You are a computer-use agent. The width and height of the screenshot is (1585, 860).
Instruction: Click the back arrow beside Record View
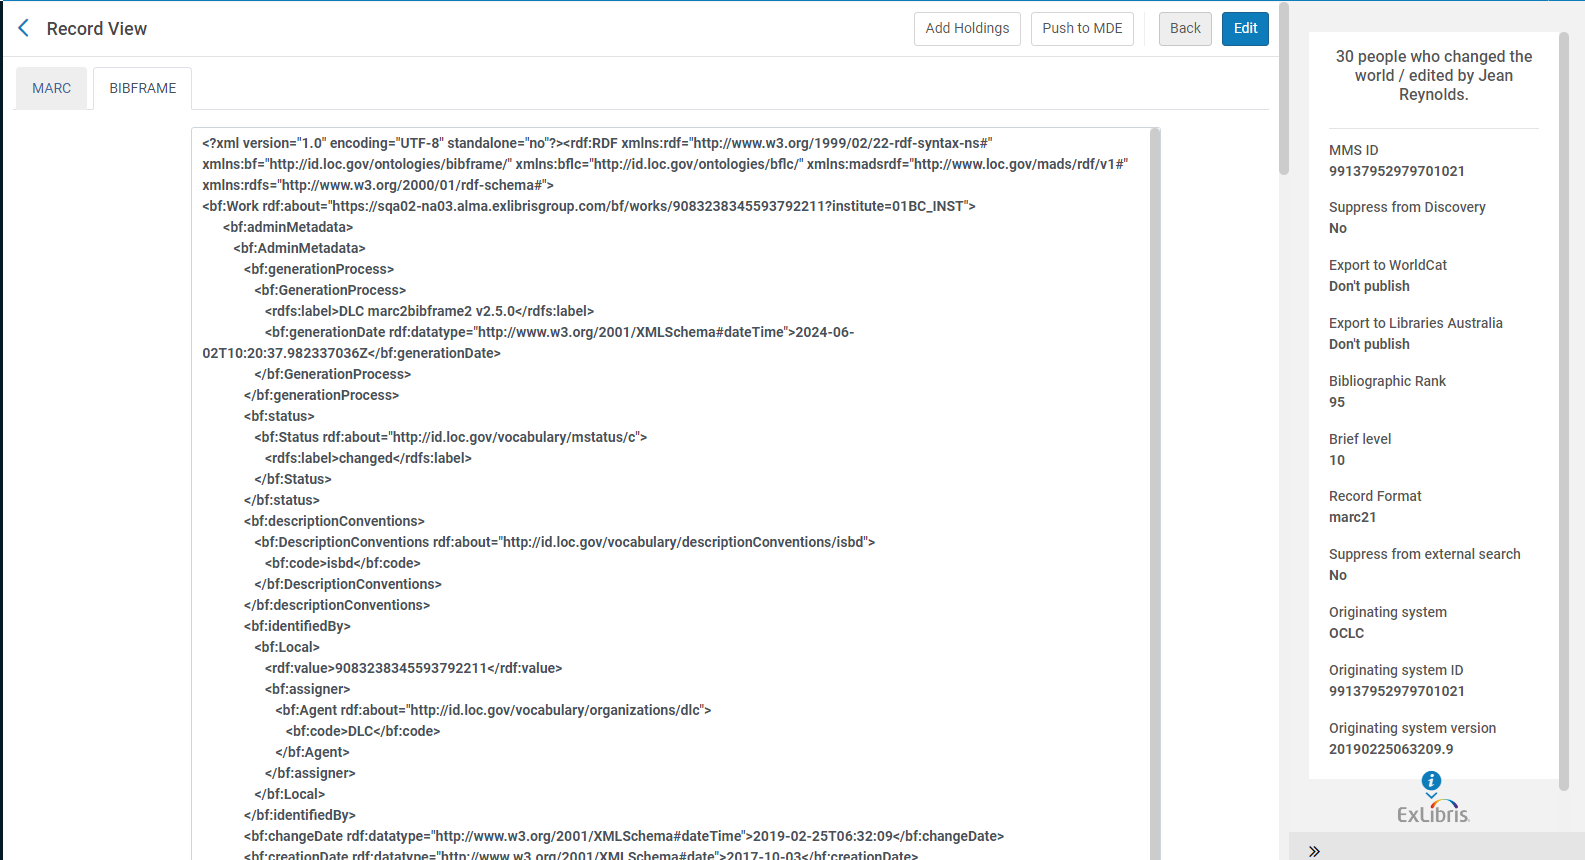coord(24,28)
